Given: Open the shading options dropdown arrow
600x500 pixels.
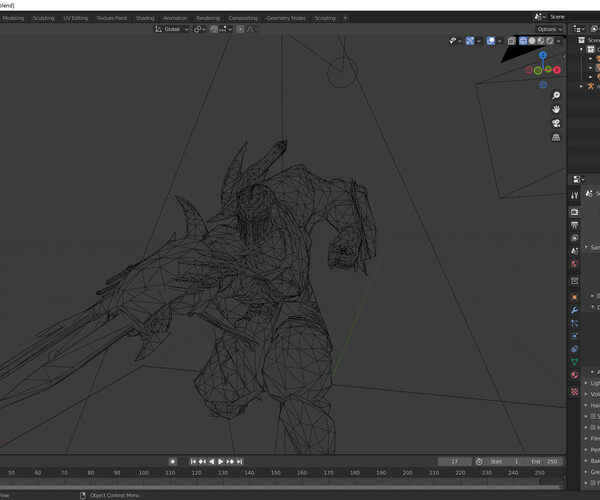Looking at the screenshot, I should click(x=559, y=41).
